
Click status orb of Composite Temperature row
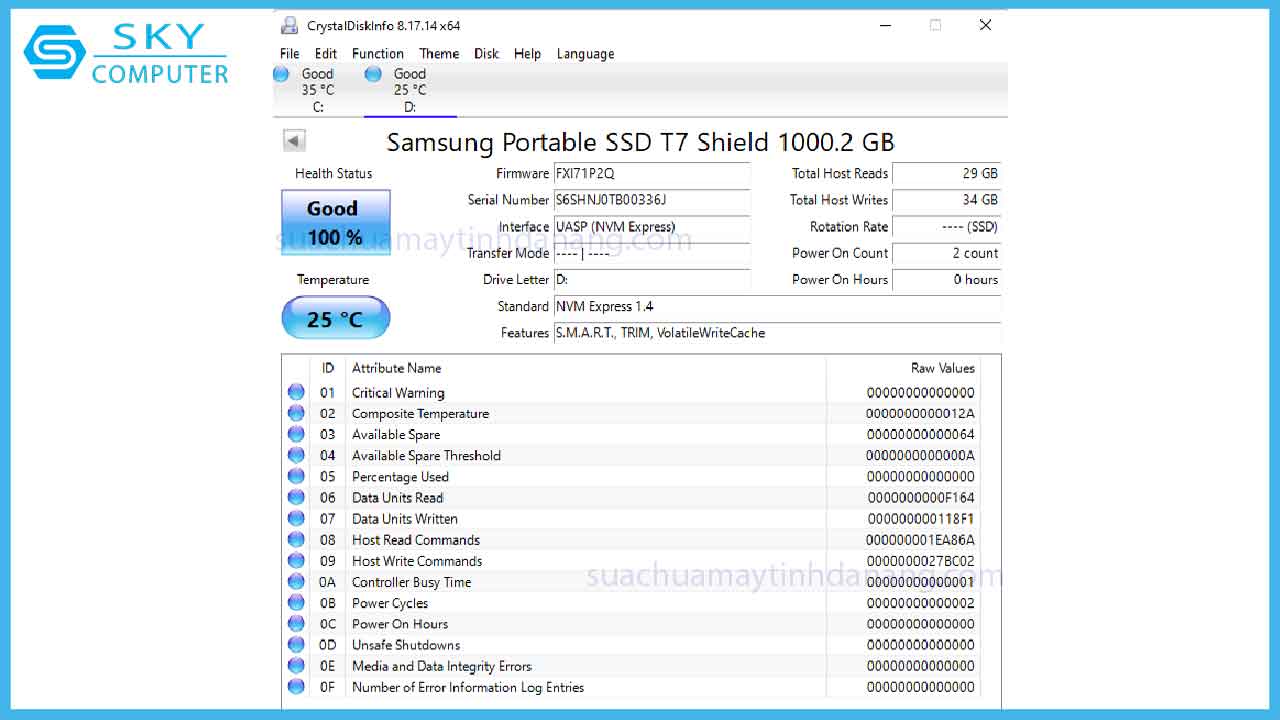[x=296, y=413]
